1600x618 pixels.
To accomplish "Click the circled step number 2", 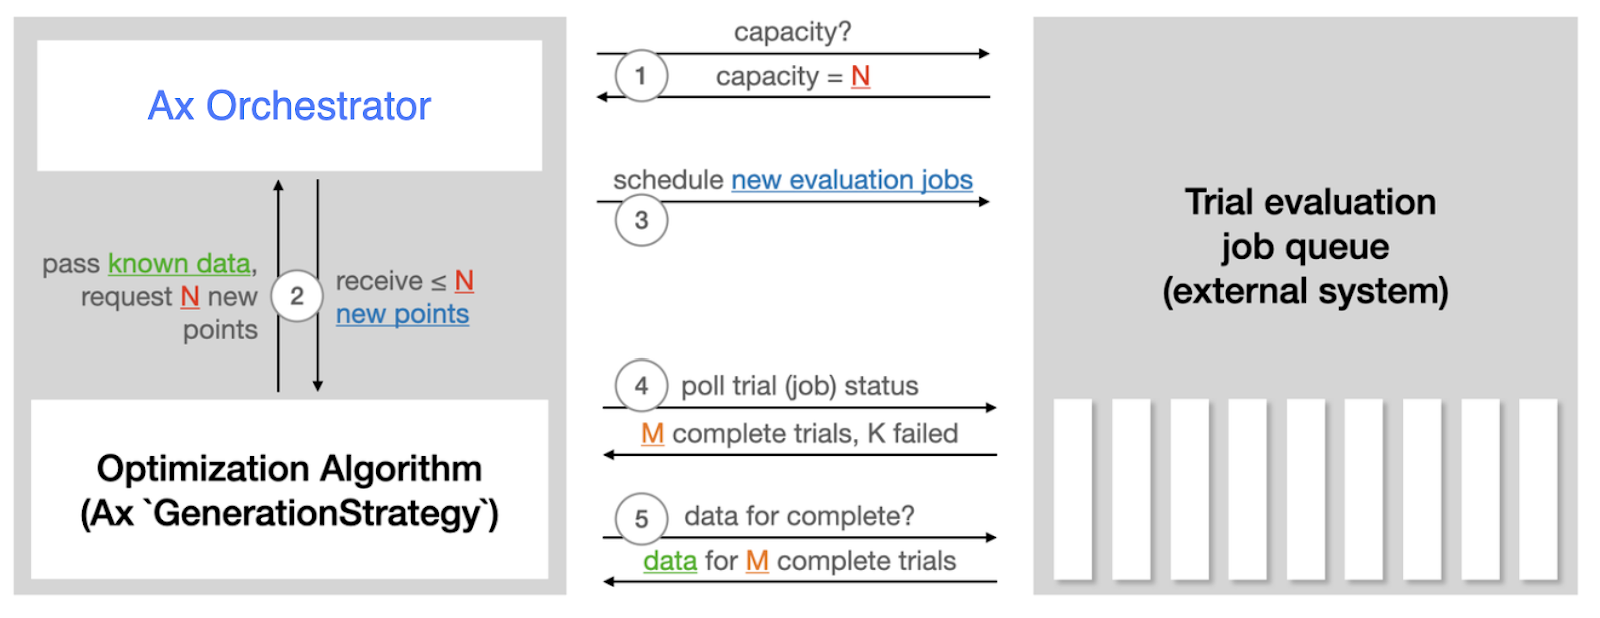I will [x=297, y=296].
